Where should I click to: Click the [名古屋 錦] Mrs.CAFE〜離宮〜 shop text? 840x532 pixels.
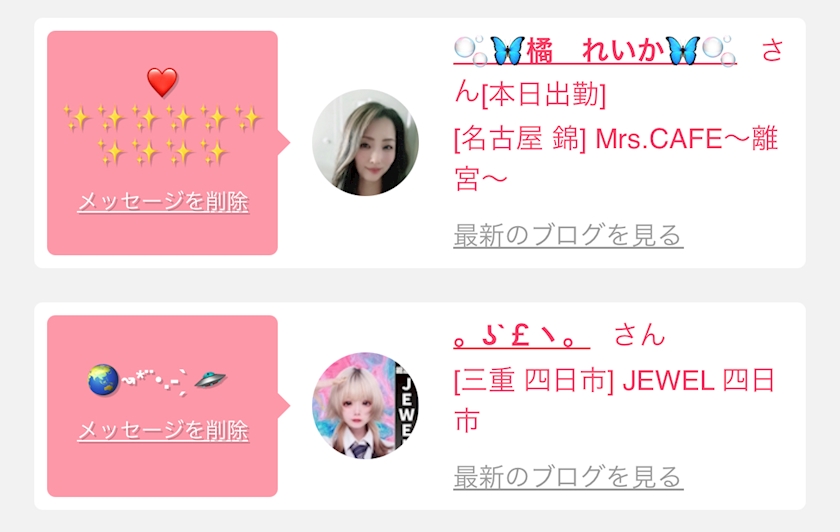[616, 159]
